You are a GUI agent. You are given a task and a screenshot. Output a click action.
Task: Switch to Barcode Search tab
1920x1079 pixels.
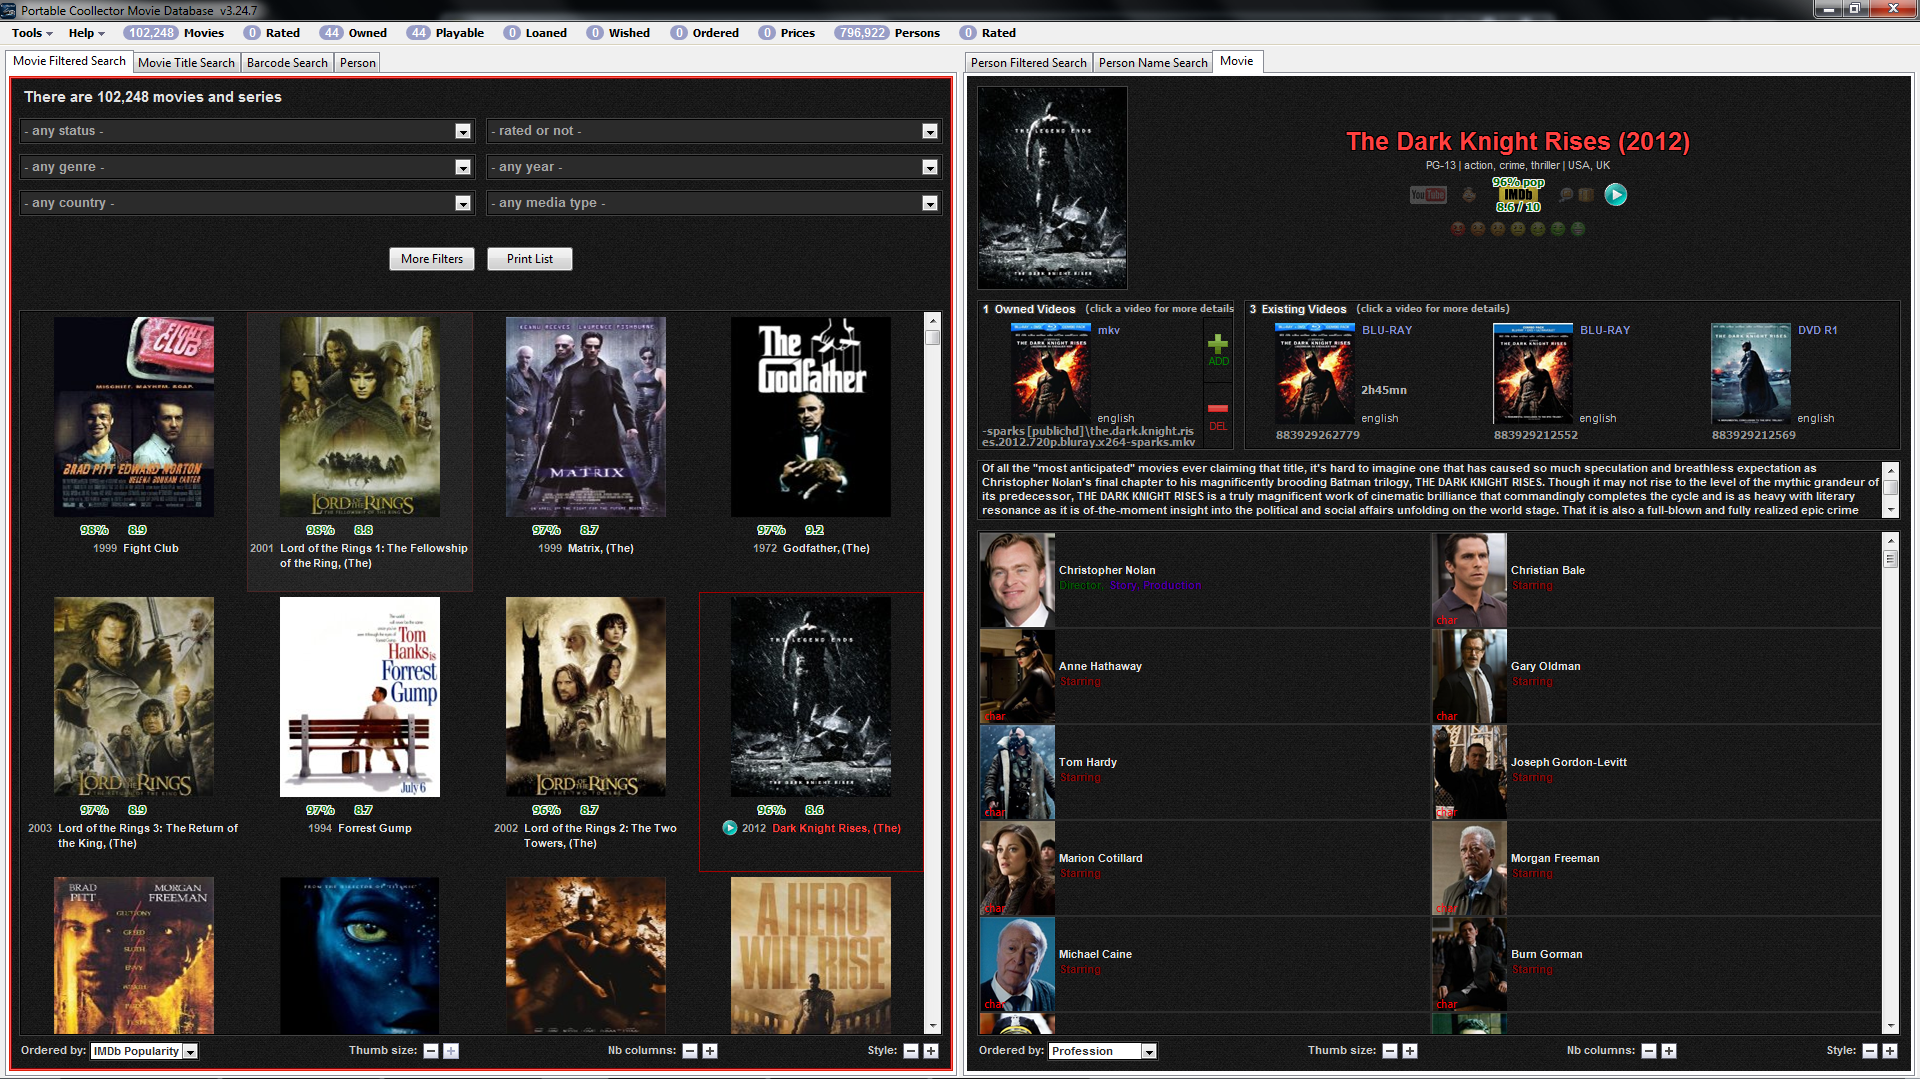[287, 63]
